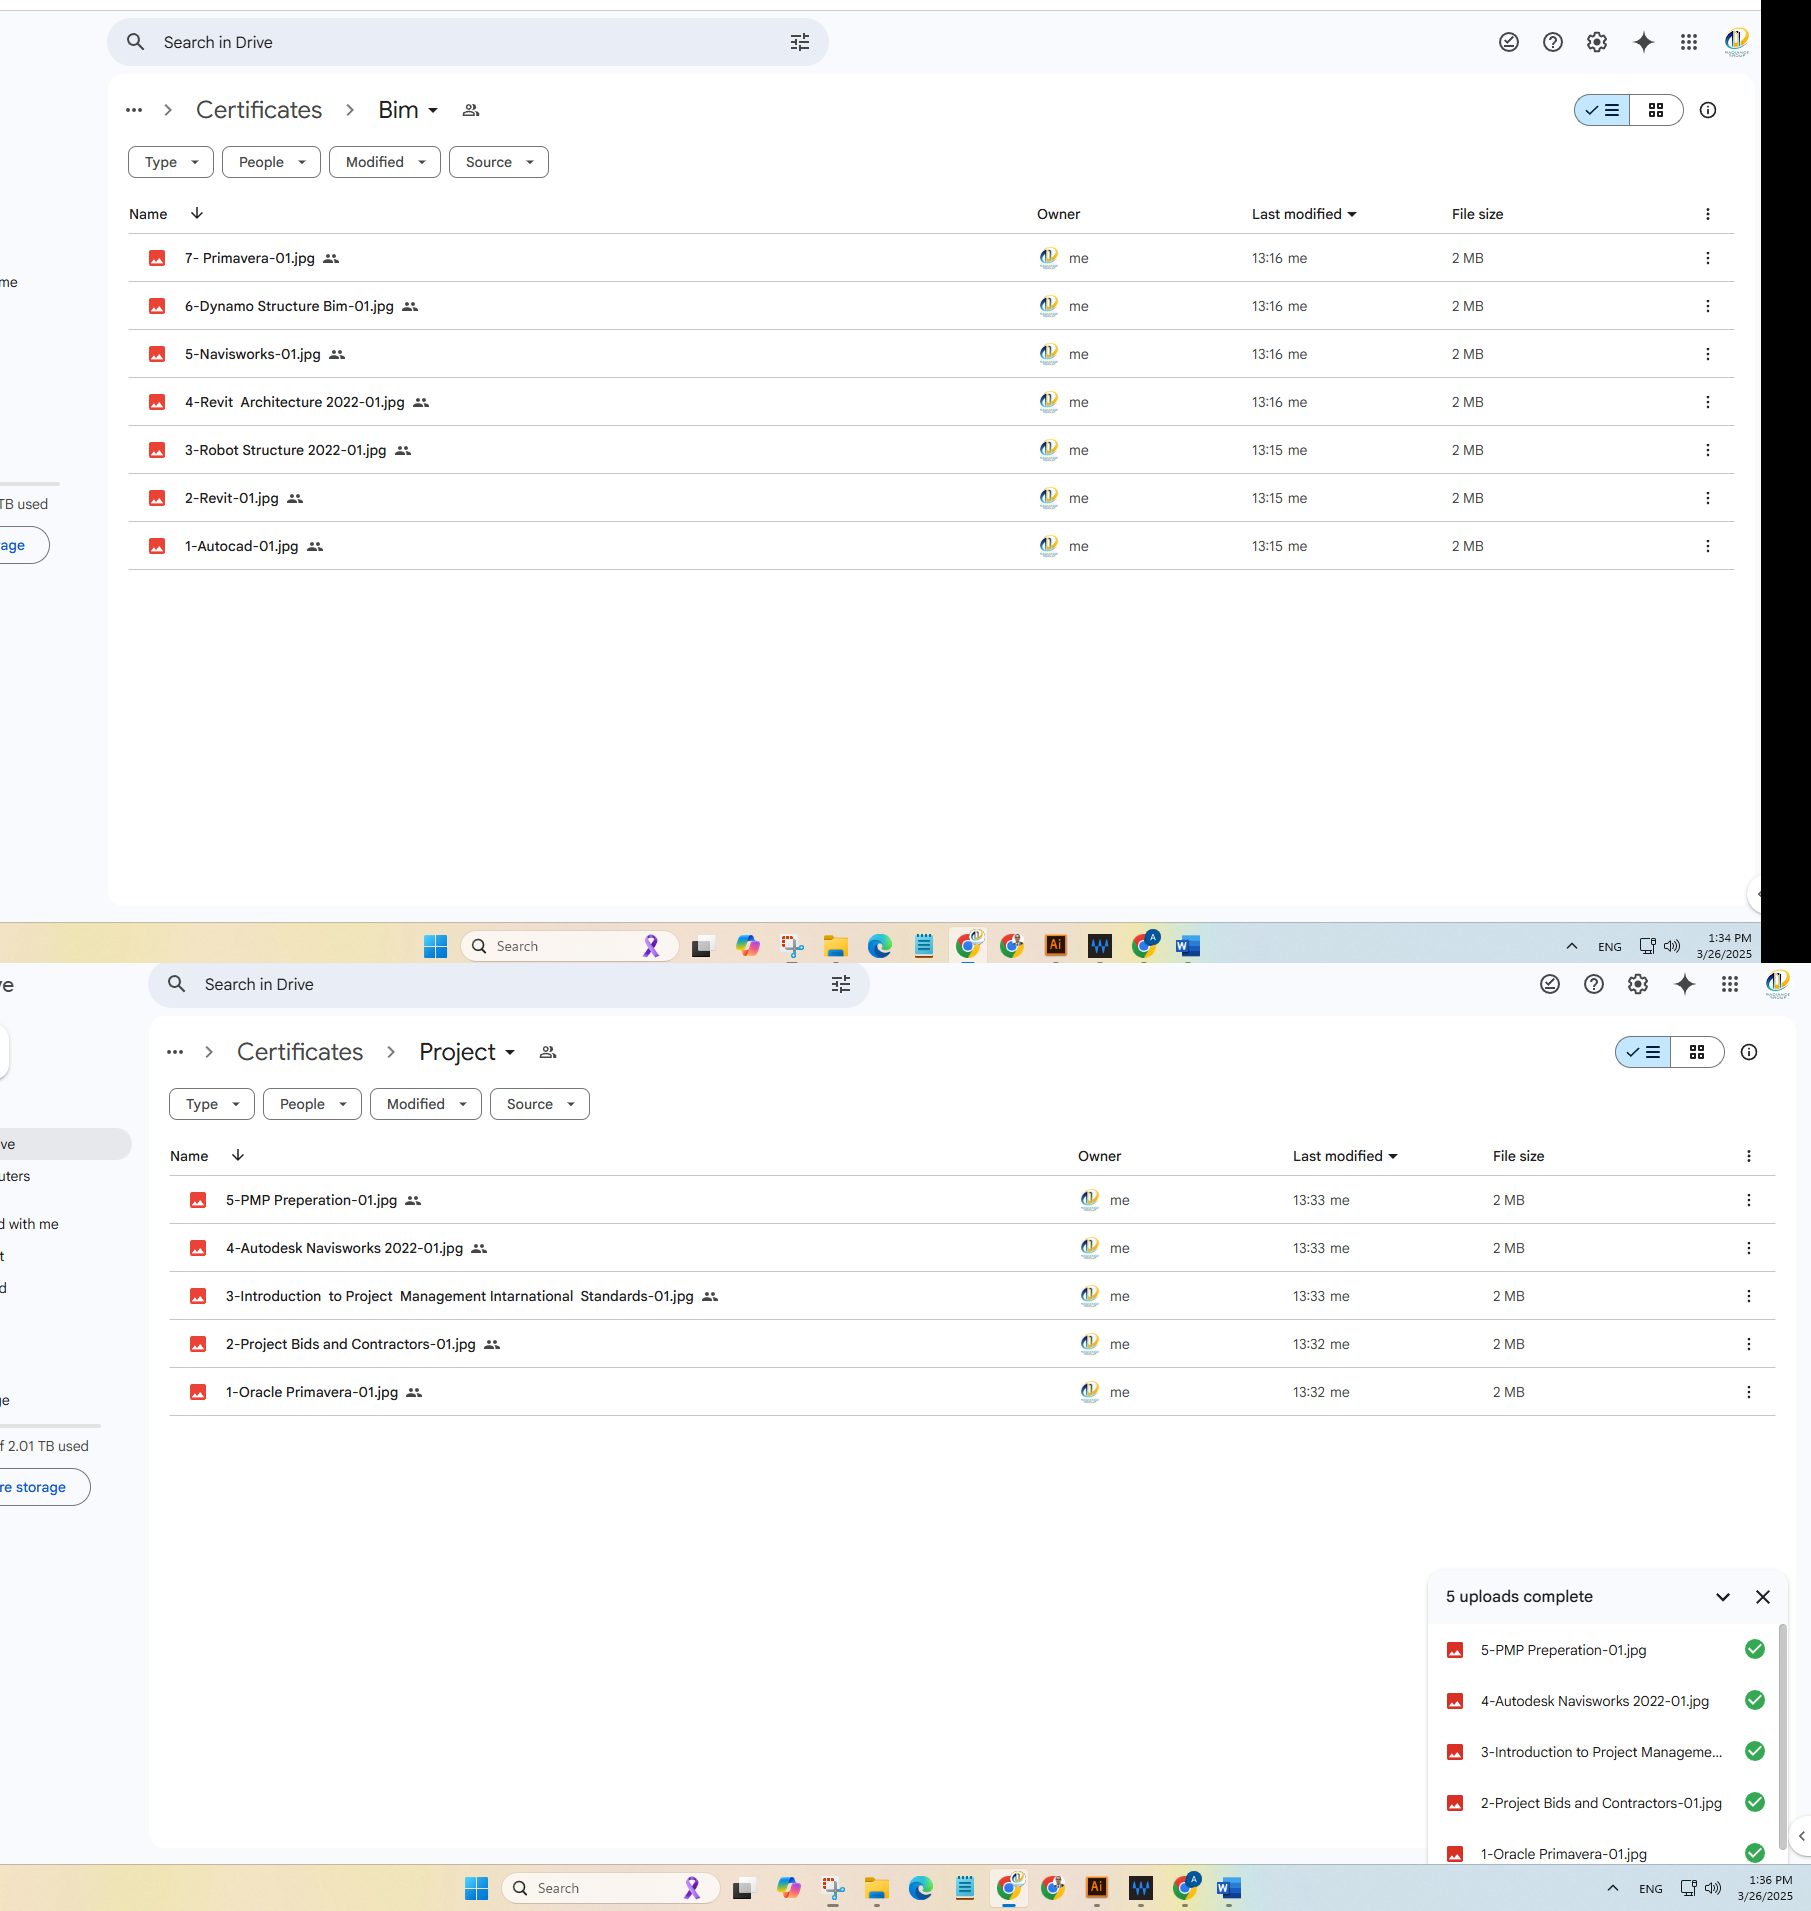Image resolution: width=1811 pixels, height=1911 pixels.
Task: Open People filter dropdown in Project window
Action: click(312, 1104)
